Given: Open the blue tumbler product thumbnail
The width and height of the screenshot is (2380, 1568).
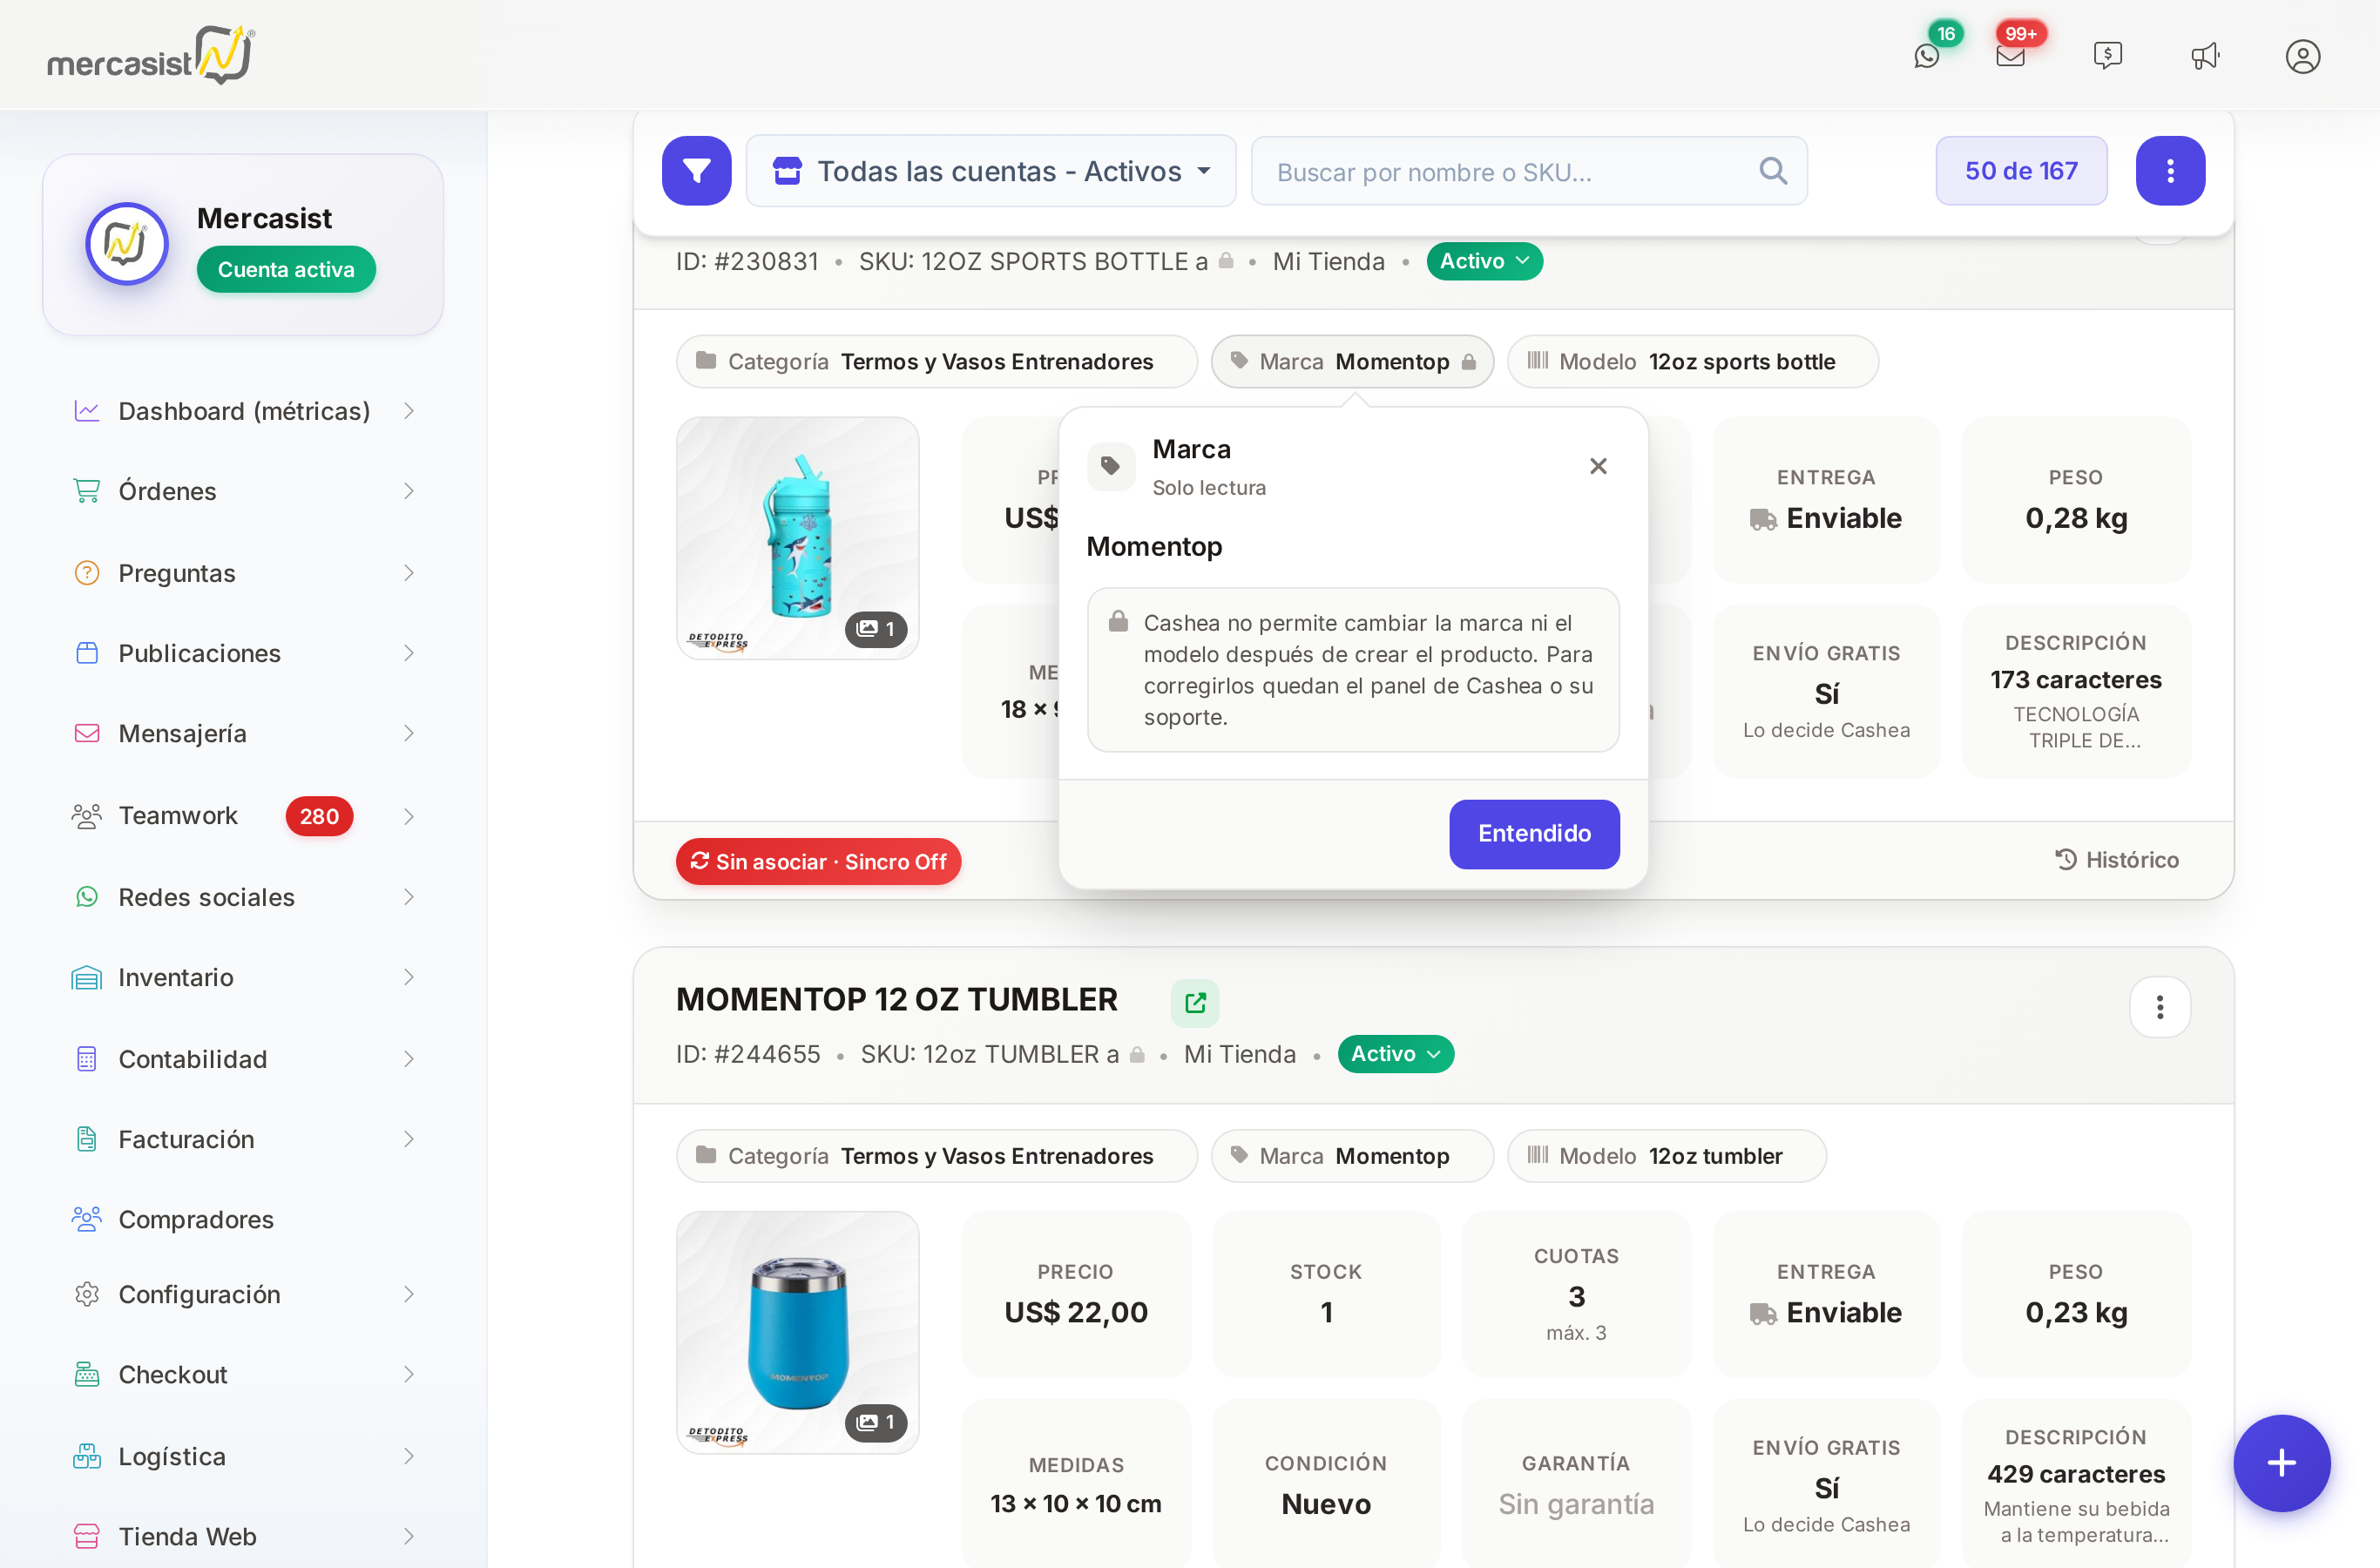Looking at the screenshot, I should (797, 1333).
